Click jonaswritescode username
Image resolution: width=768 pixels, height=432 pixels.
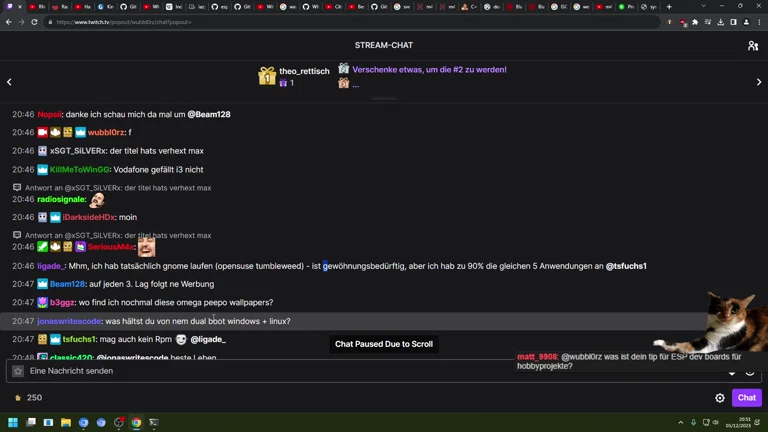[69, 321]
